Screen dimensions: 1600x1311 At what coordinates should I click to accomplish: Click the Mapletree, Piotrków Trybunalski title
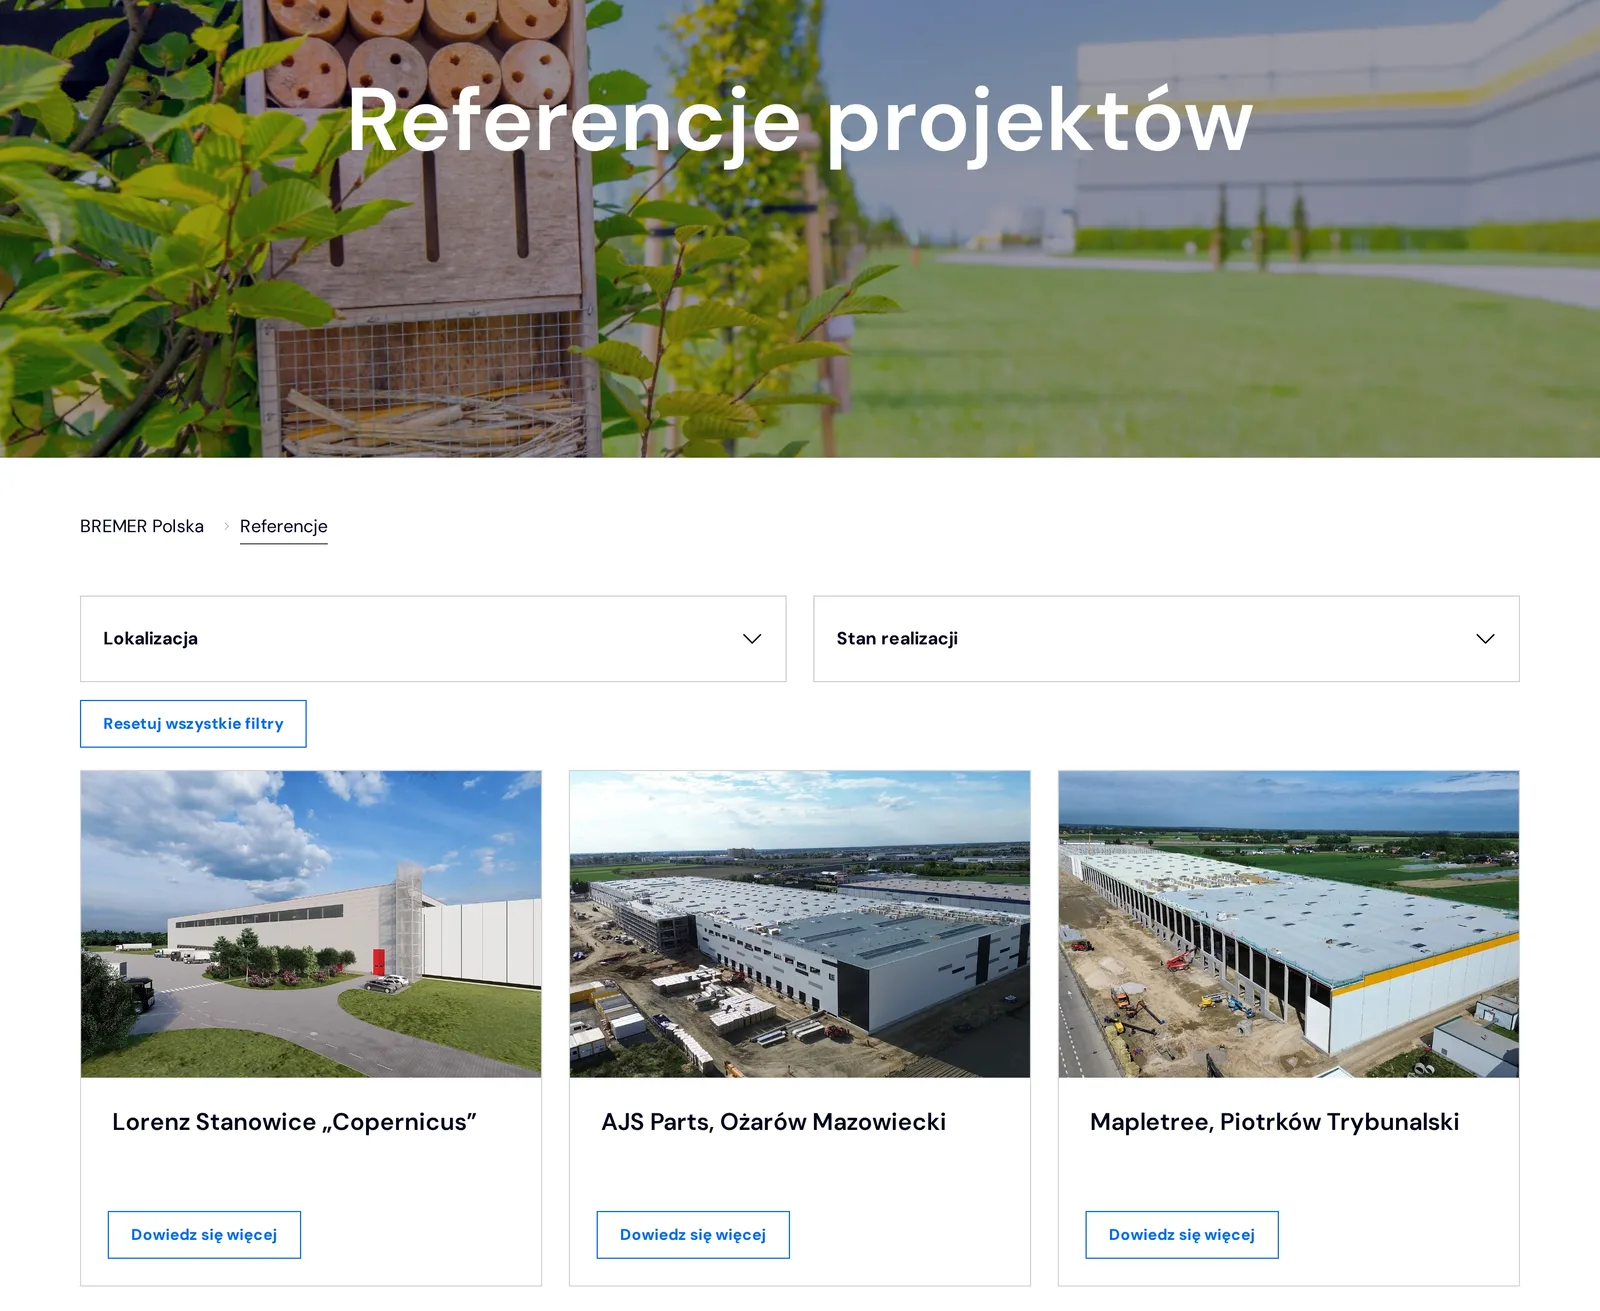coord(1275,1122)
